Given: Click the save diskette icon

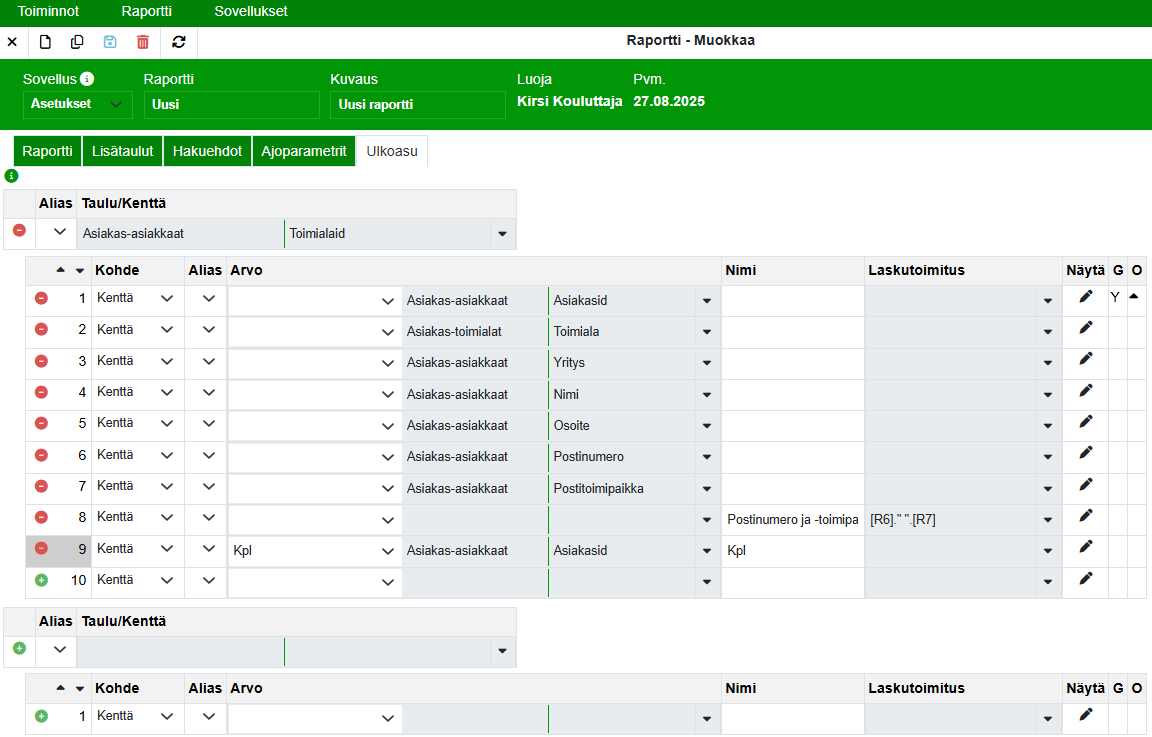Looking at the screenshot, I should [110, 42].
